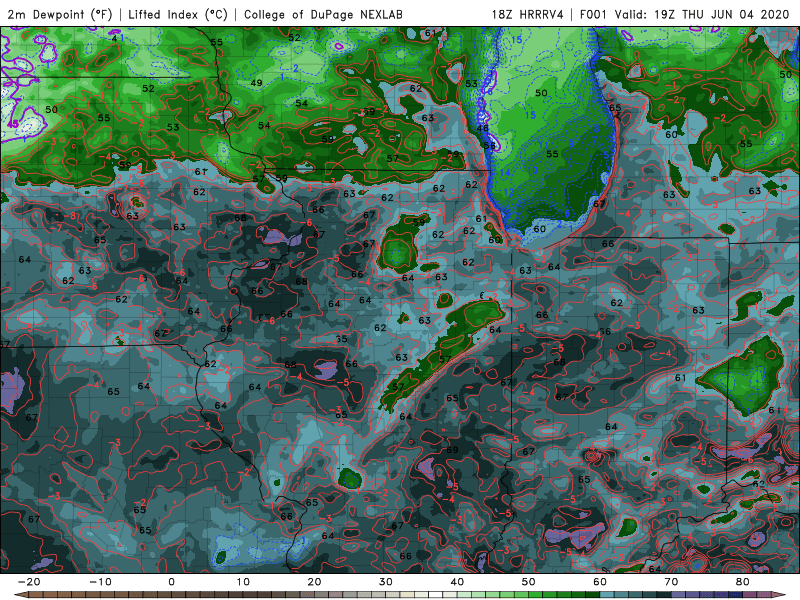
Task: Pick the purple swatch just after the 70 mark
Action: (x=678, y=594)
